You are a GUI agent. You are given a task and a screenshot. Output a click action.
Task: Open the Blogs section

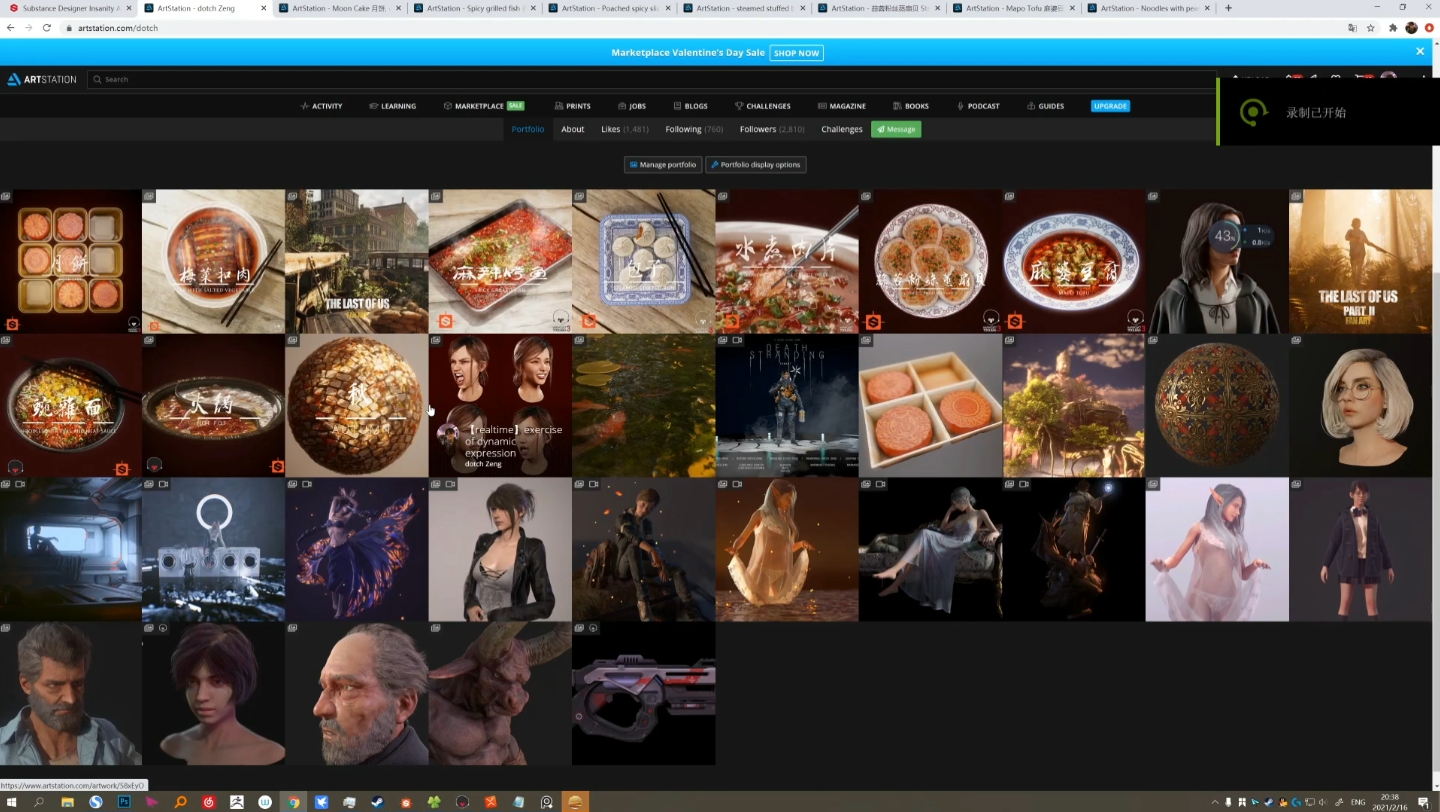tap(690, 106)
